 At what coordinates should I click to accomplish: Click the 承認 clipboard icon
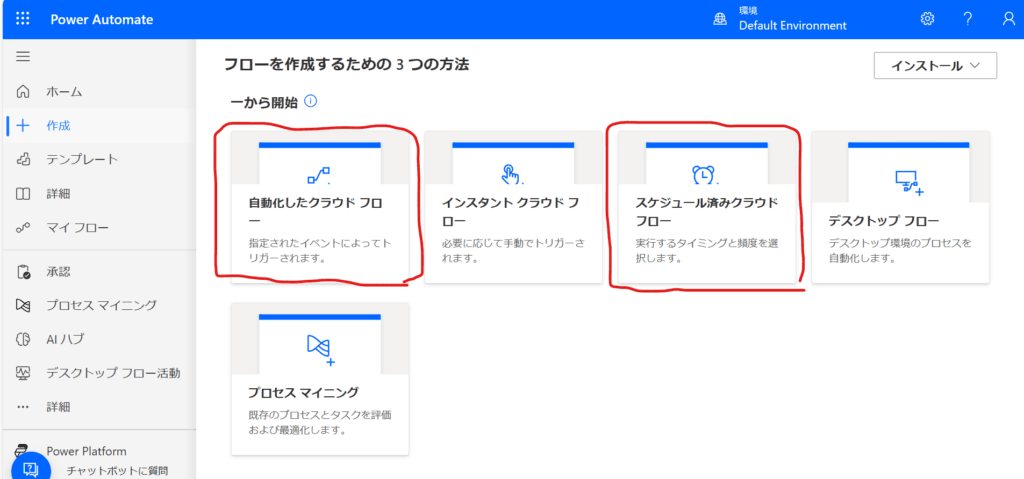[x=23, y=271]
